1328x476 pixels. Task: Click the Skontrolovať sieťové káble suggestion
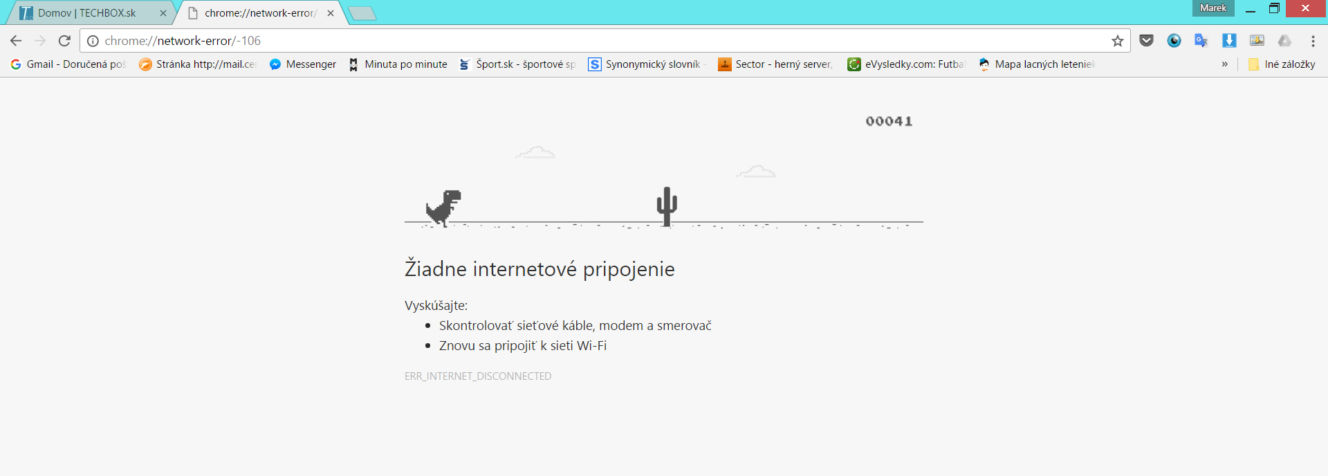coord(575,325)
